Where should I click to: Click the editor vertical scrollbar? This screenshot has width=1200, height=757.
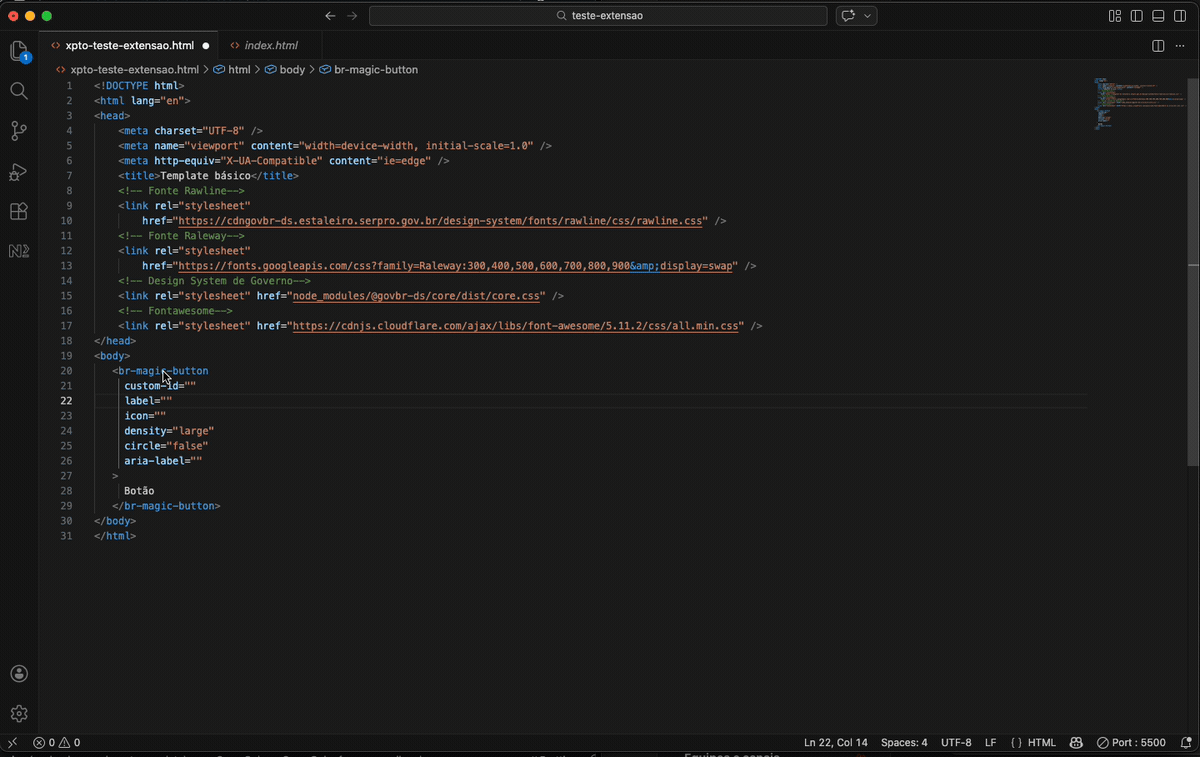[x=1193, y=270]
